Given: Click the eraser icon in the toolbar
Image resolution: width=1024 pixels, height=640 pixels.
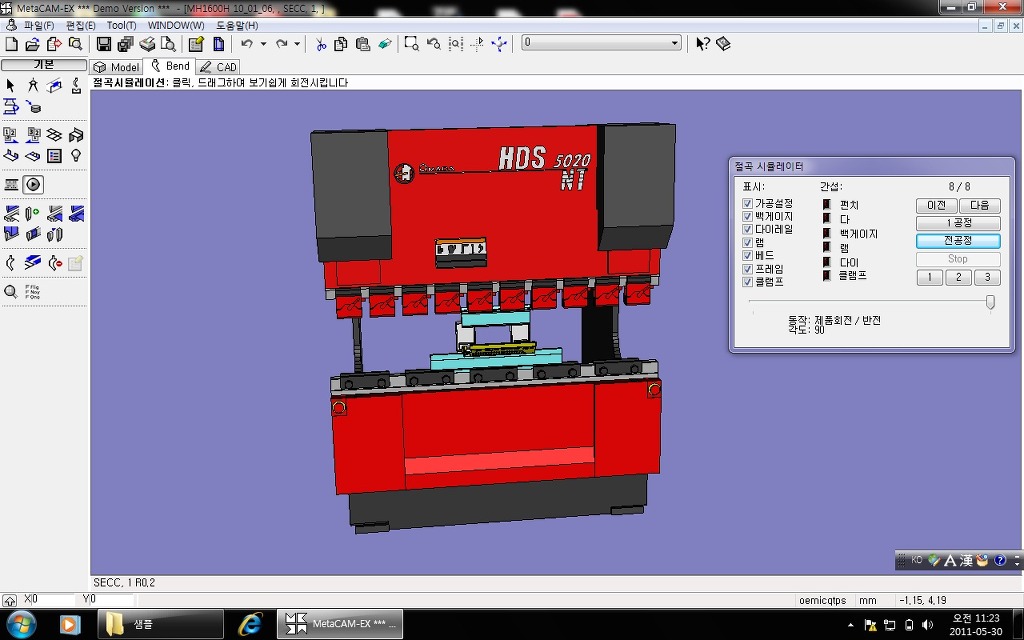Looking at the screenshot, I should click(x=385, y=44).
